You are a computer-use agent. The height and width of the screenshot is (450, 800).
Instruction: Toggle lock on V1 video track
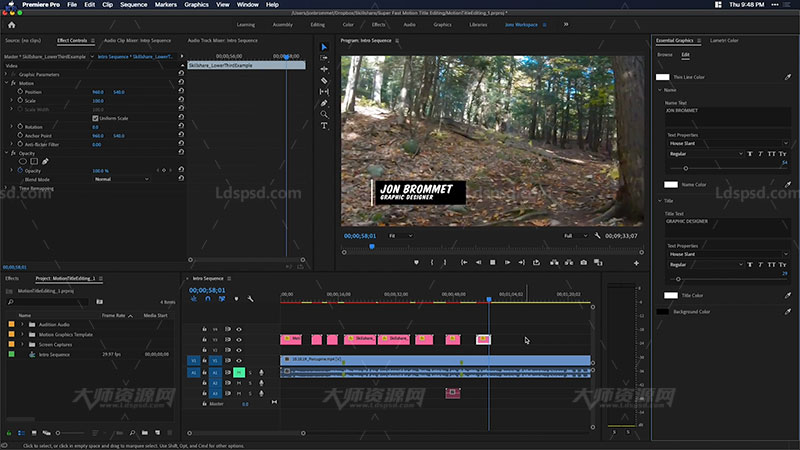[204, 361]
